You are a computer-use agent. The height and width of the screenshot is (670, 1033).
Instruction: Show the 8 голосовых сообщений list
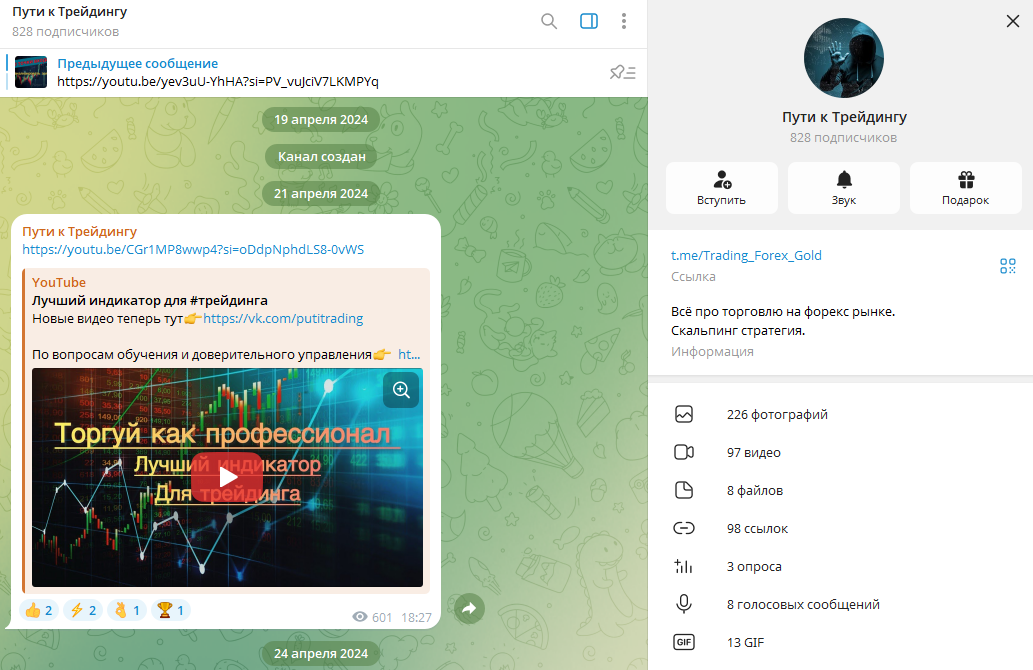pos(802,604)
